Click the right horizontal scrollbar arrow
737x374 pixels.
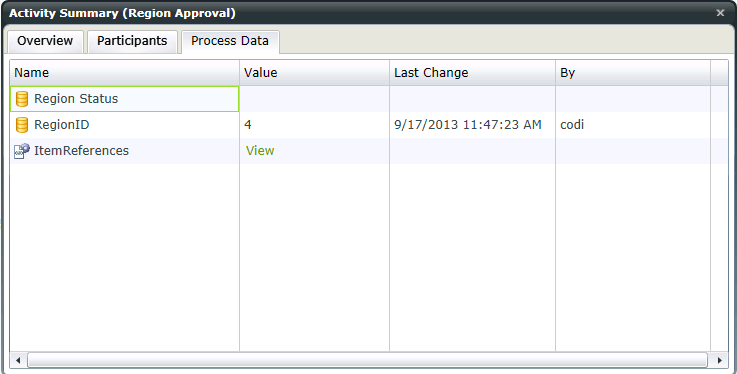click(x=720, y=360)
